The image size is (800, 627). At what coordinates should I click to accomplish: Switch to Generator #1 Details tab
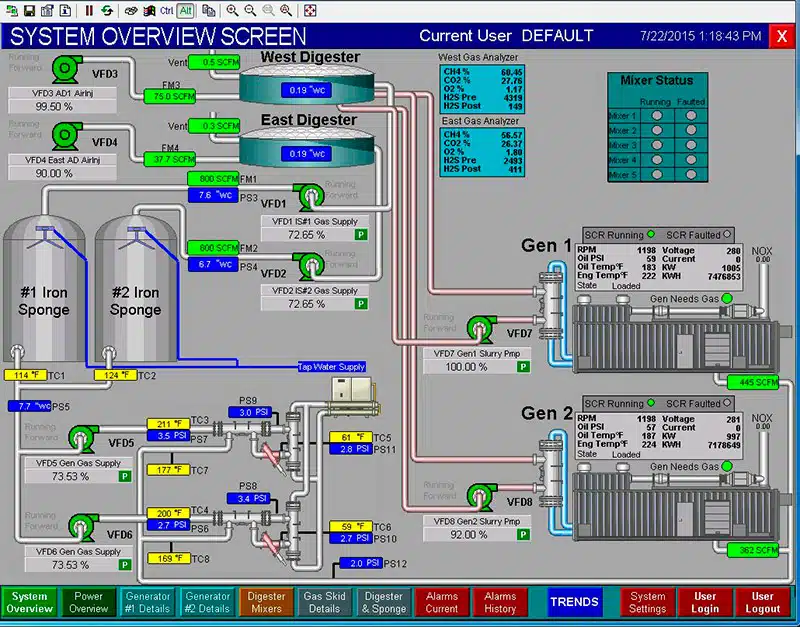pyautogui.click(x=148, y=602)
